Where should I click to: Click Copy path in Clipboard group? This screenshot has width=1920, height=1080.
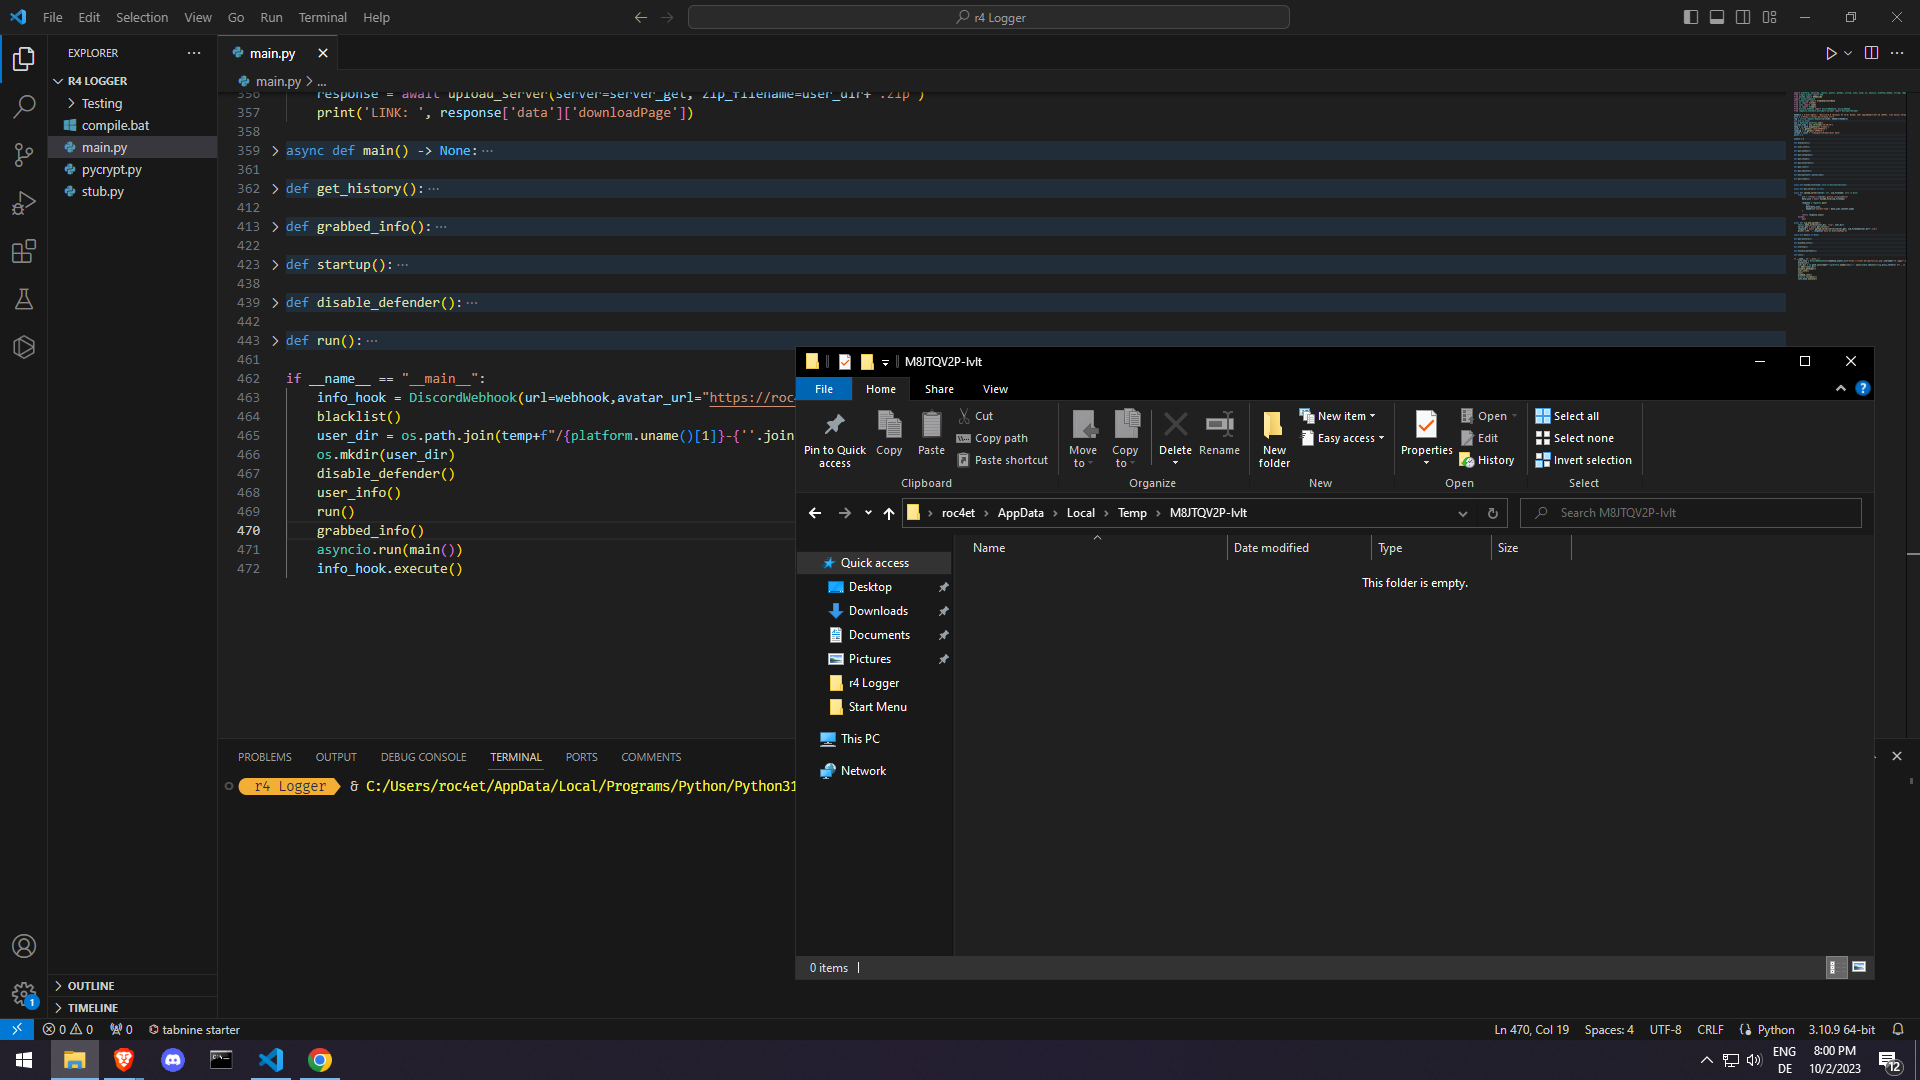coord(992,438)
